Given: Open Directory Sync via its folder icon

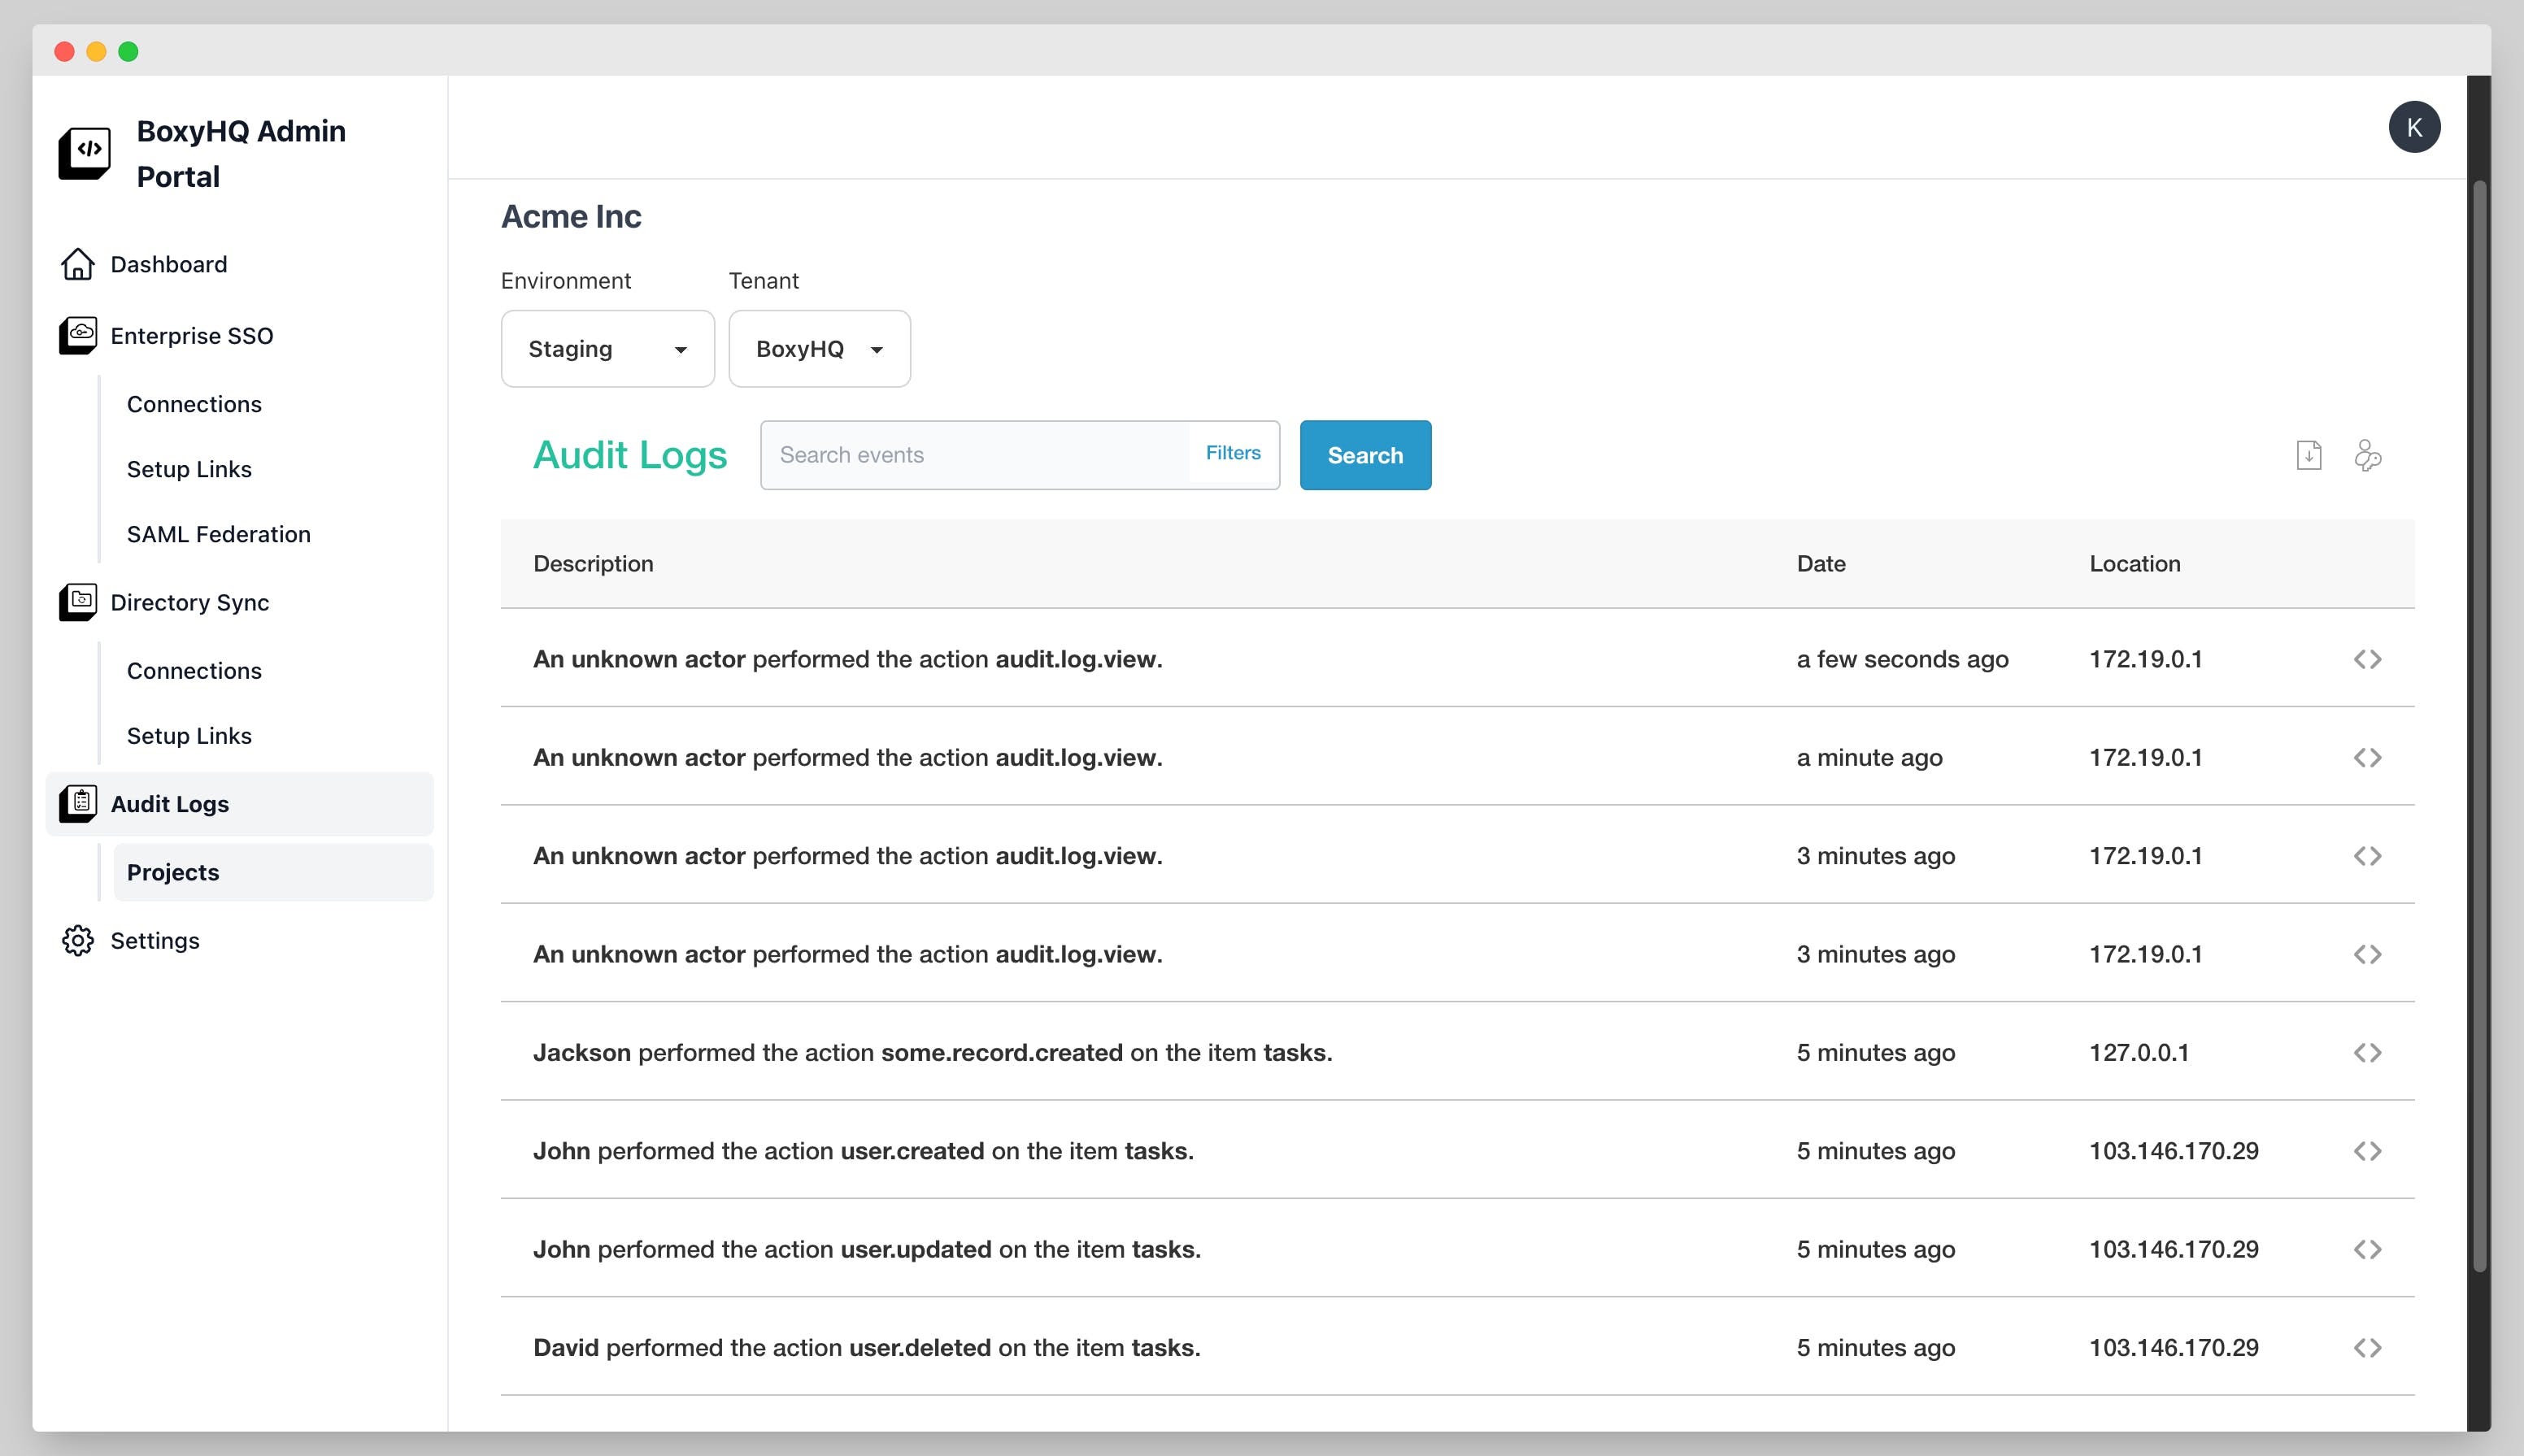Looking at the screenshot, I should coord(78,602).
